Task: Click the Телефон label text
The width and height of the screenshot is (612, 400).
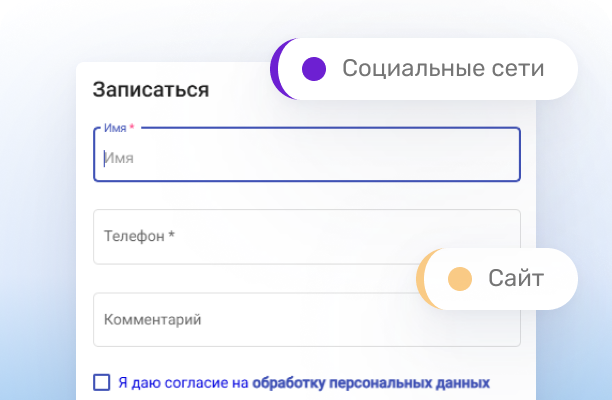Action: (x=134, y=237)
